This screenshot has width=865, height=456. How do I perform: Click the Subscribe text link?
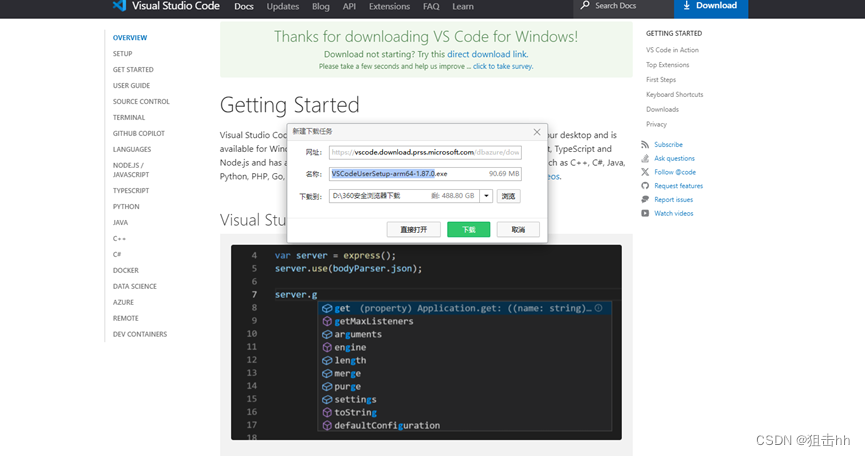tap(668, 144)
